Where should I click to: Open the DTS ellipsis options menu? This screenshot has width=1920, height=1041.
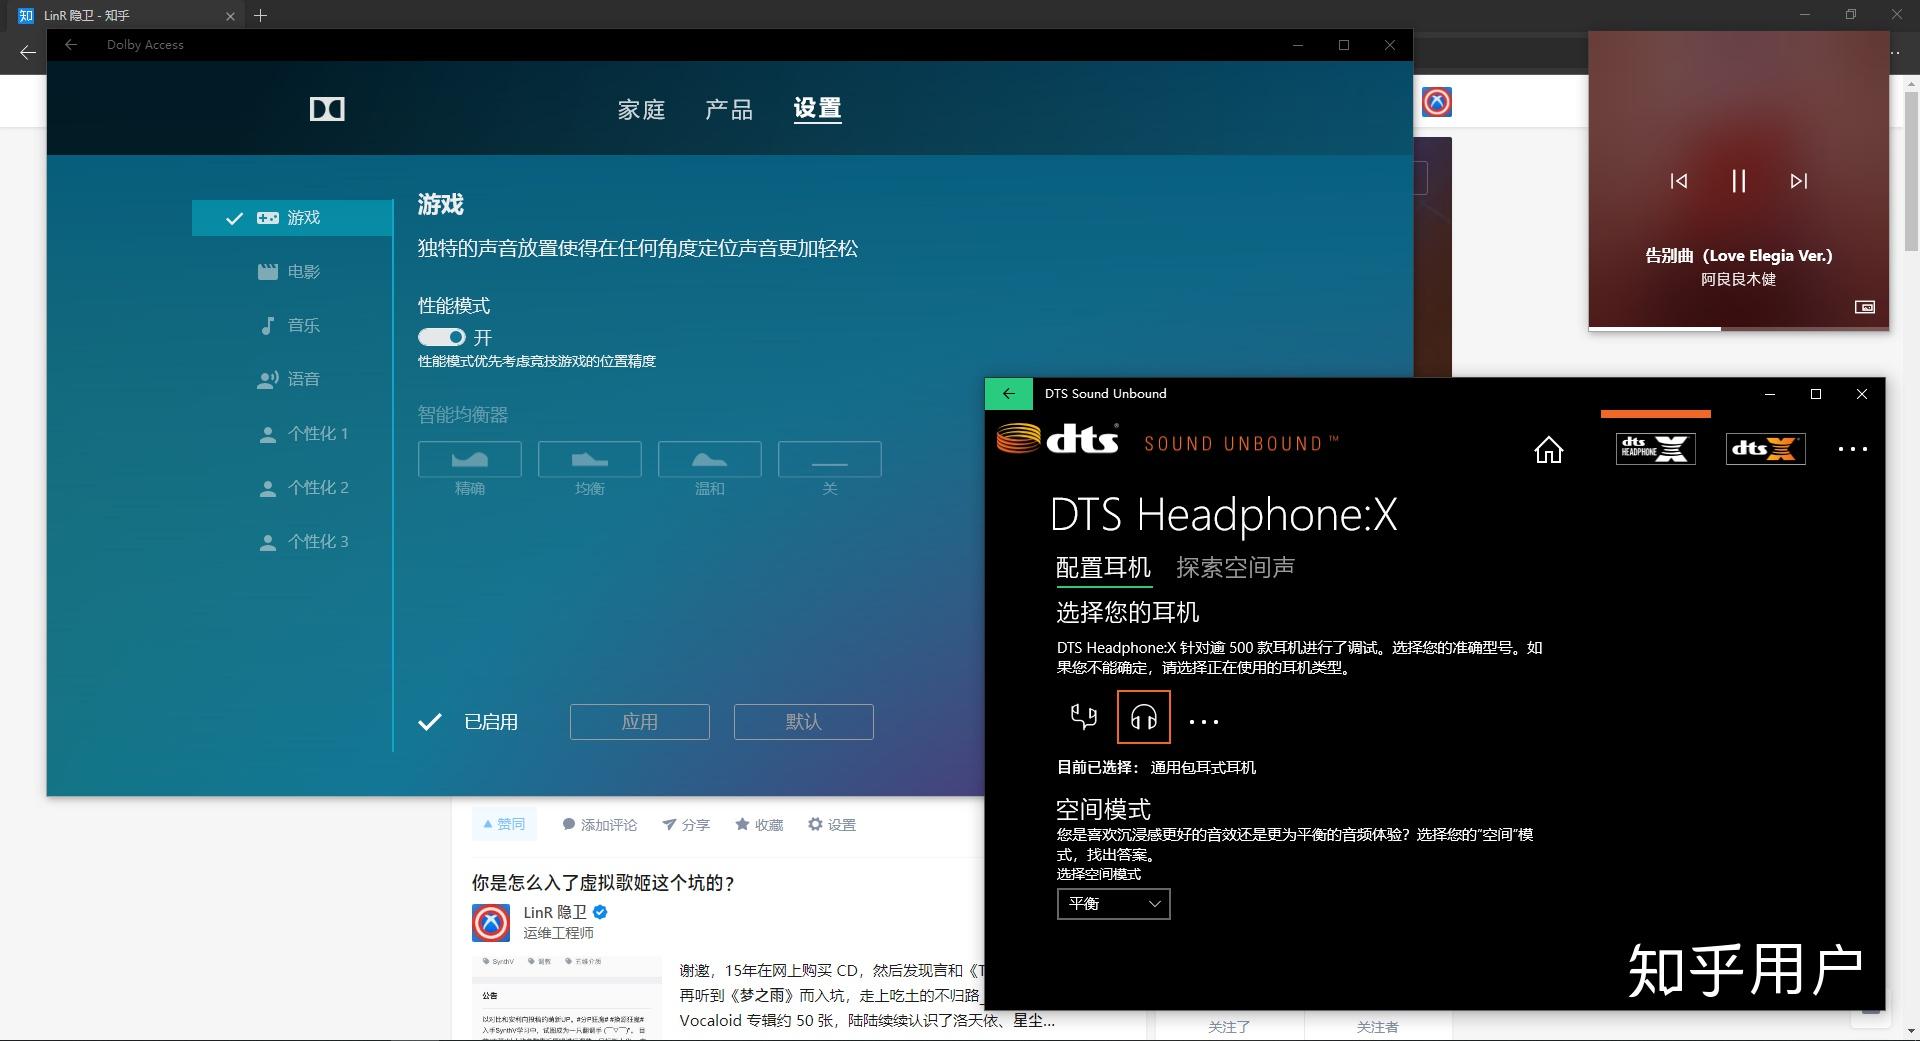click(x=1852, y=450)
